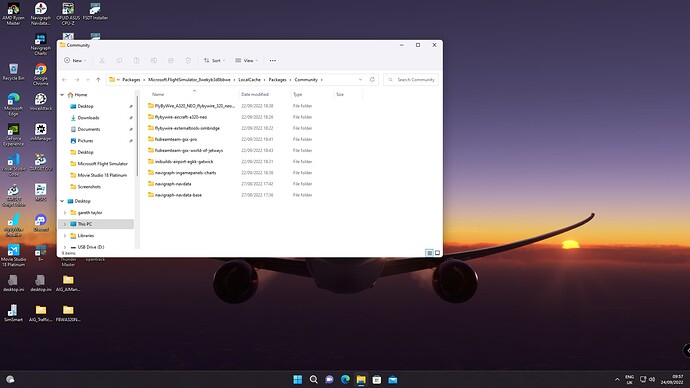Viewport: 690px width, 388px height.
Task: Open GeForce Experience desktop shortcut
Action: click(x=14, y=135)
